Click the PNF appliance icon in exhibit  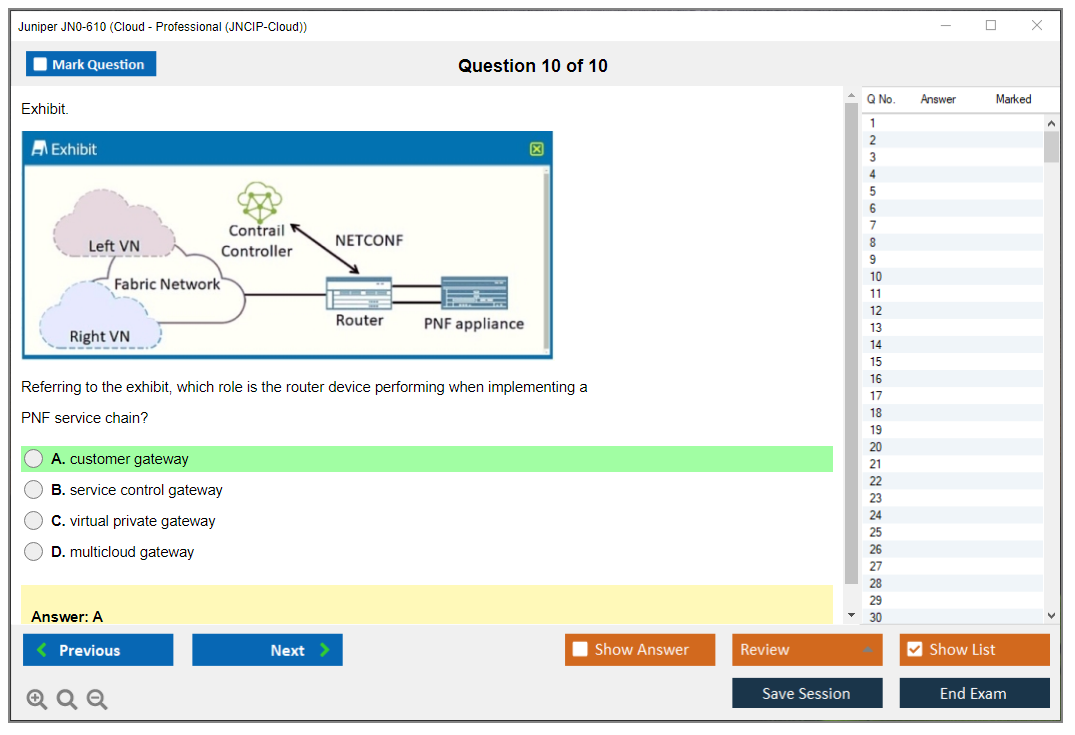tap(474, 293)
